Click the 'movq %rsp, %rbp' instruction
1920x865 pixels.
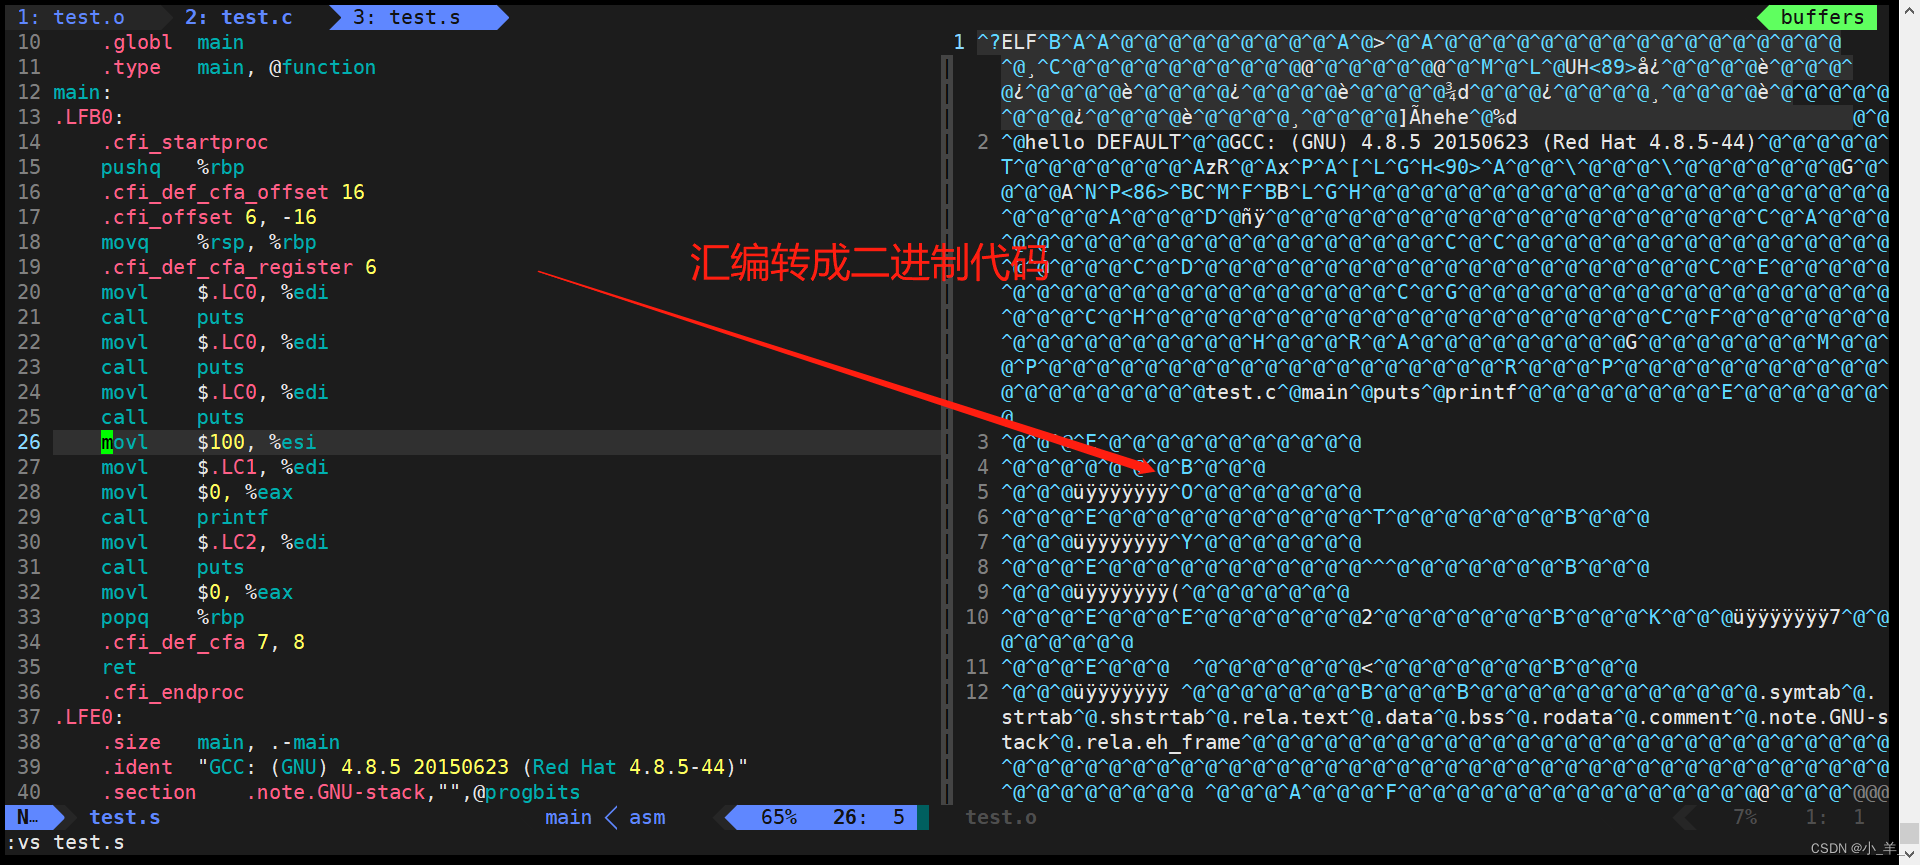(208, 242)
